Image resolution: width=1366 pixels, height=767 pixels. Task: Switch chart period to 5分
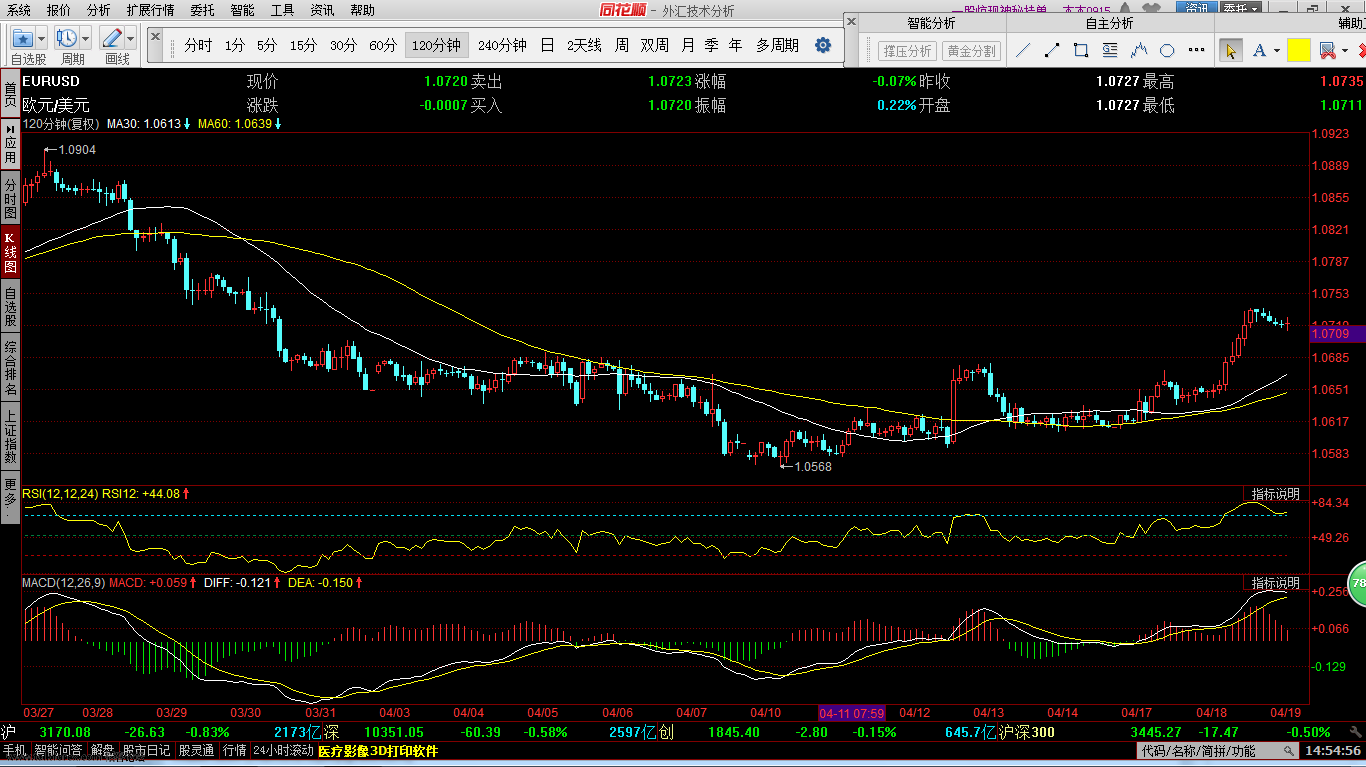point(267,45)
